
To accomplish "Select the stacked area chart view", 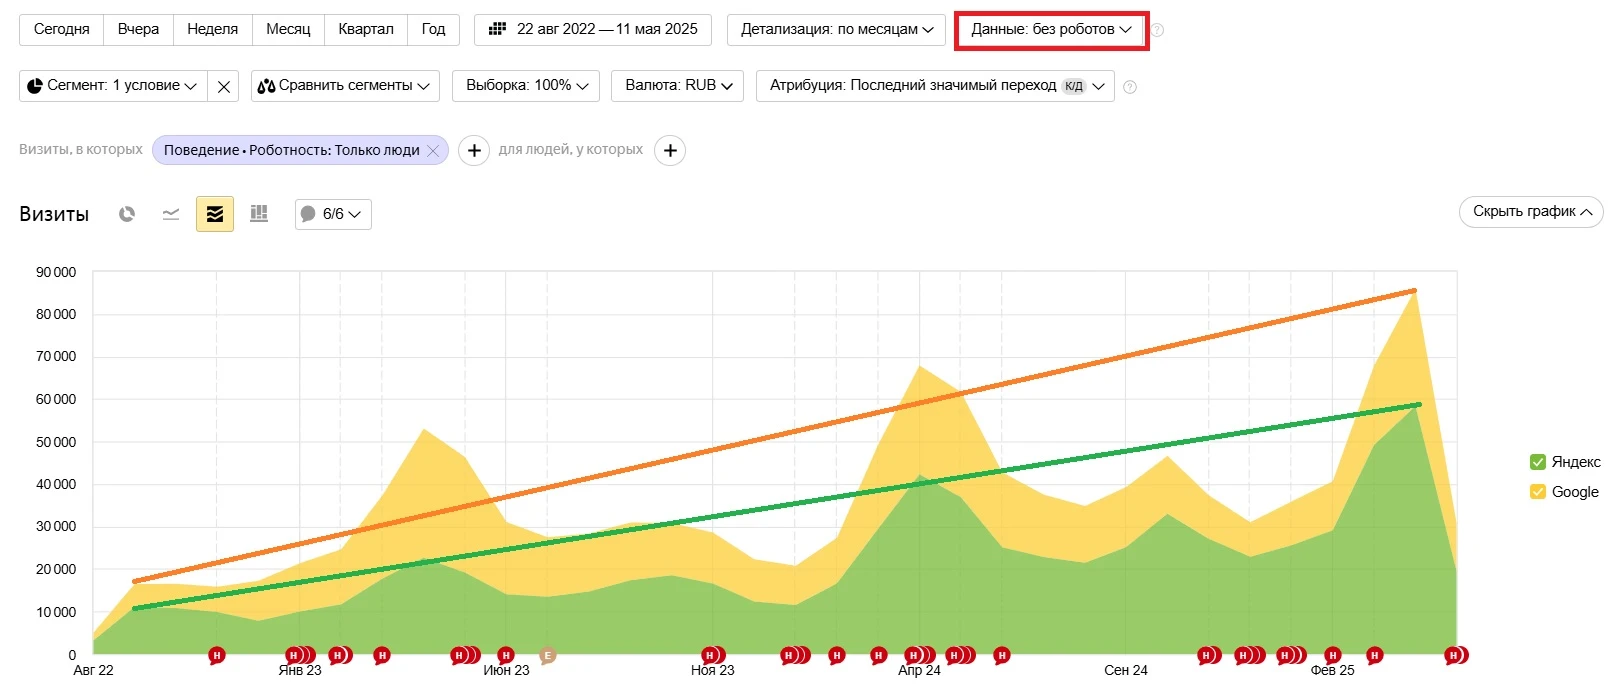I will point(215,214).
